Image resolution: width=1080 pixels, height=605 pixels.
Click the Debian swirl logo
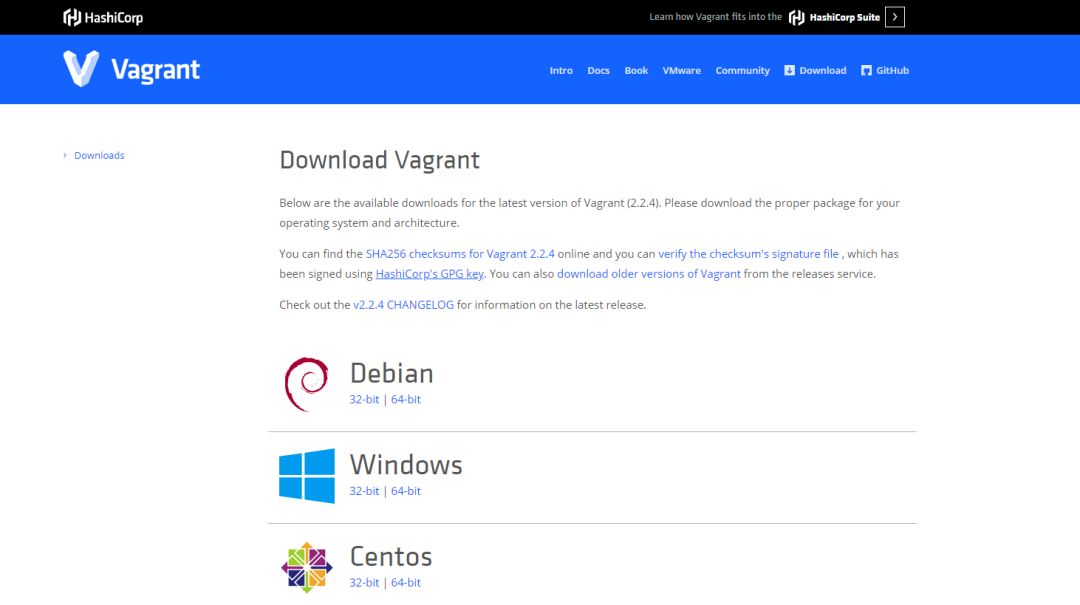click(307, 384)
